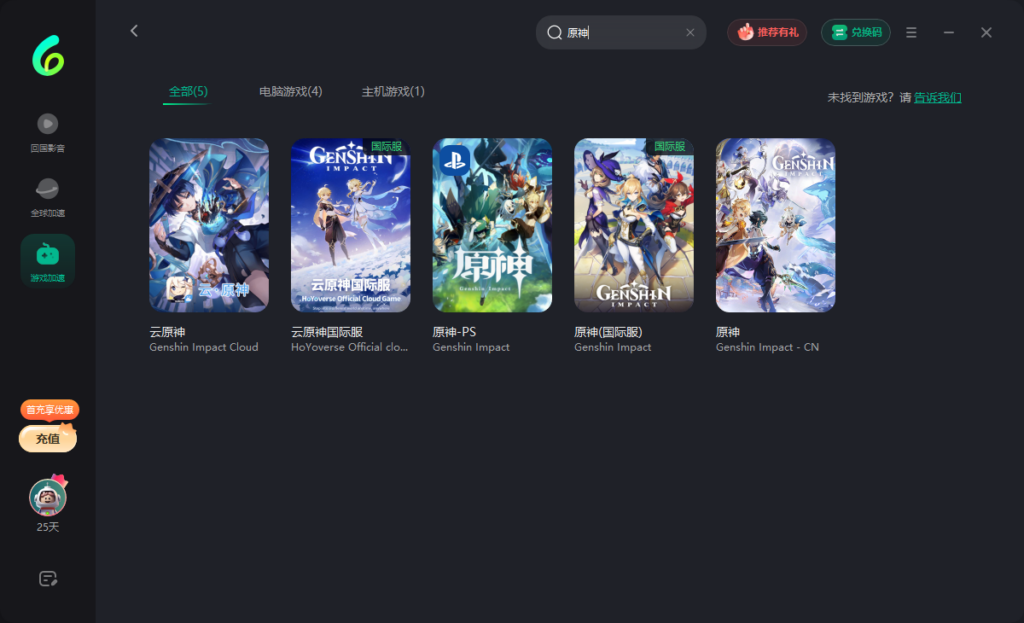Click the green app logo in sidebar
The image size is (1024, 623).
pyautogui.click(x=47, y=57)
